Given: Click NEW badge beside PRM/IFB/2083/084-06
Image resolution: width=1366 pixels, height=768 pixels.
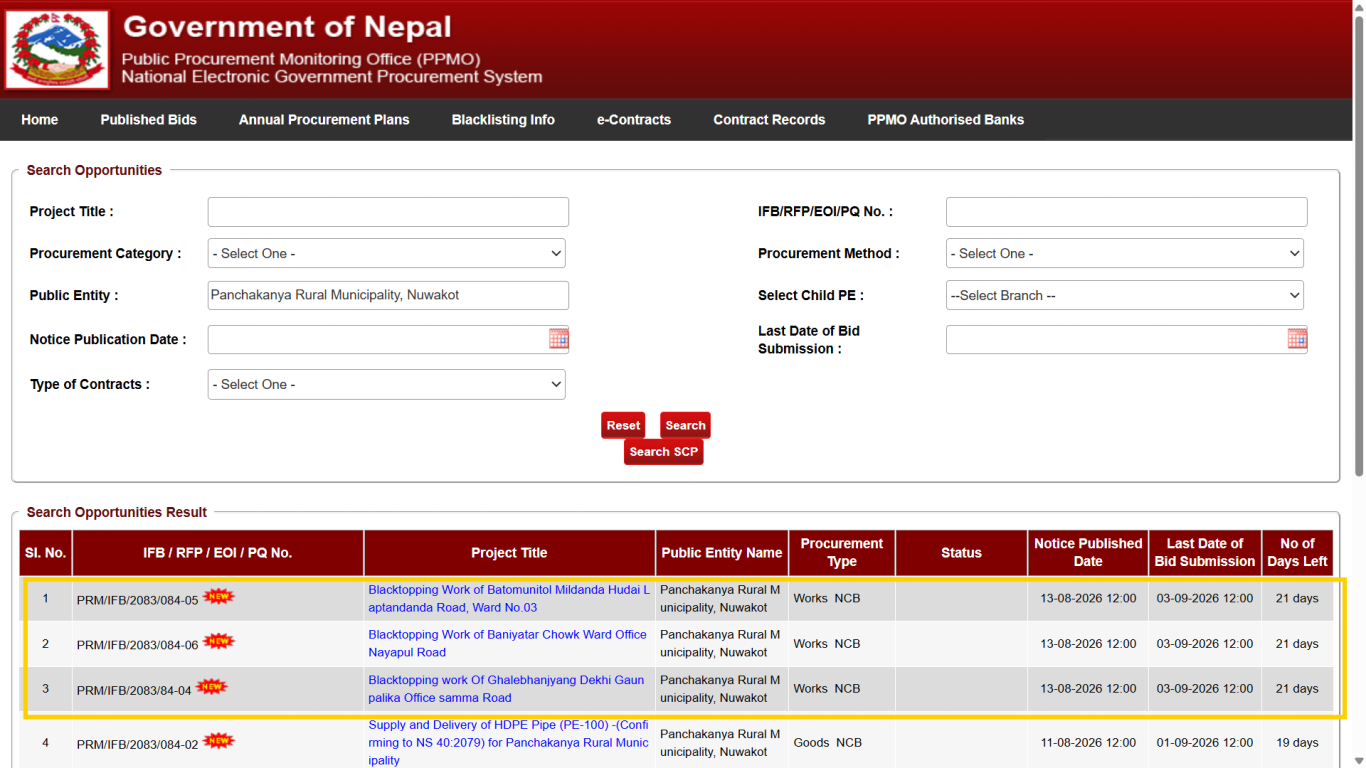Looking at the screenshot, I should [219, 642].
